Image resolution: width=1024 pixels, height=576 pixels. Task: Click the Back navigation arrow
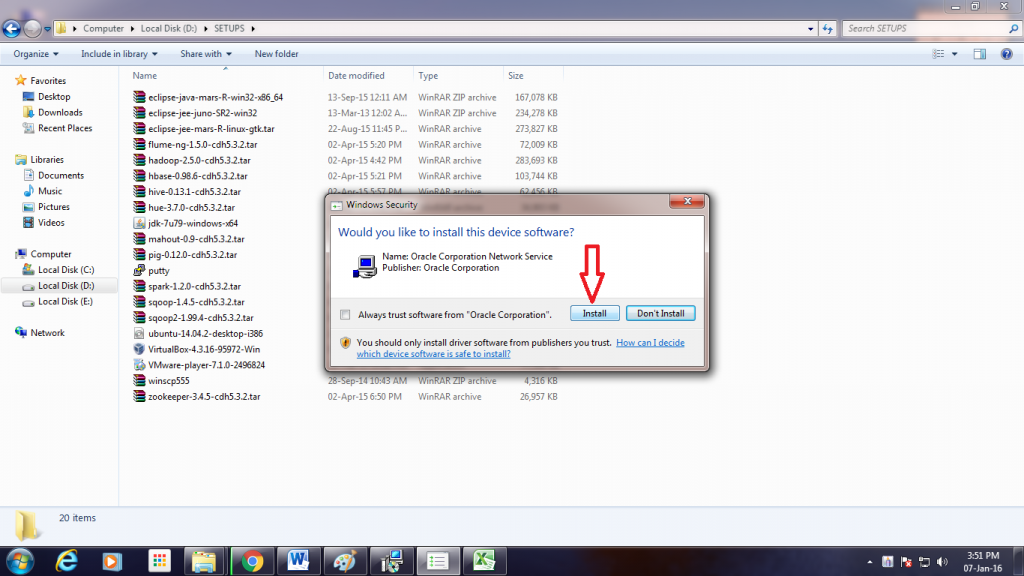12,29
